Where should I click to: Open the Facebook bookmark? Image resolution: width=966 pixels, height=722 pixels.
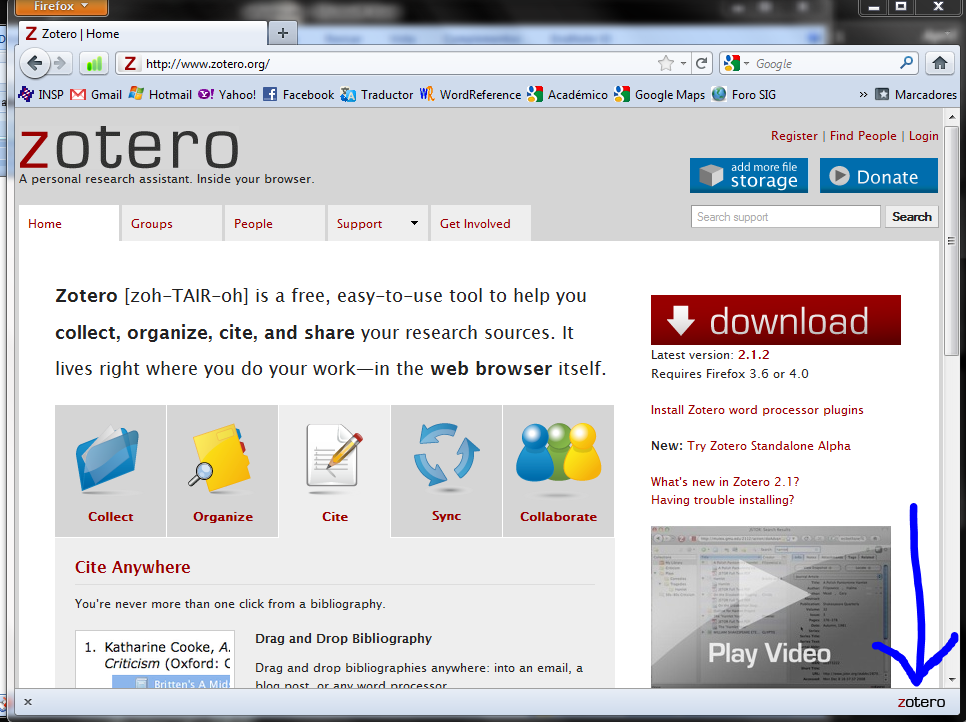coord(298,94)
